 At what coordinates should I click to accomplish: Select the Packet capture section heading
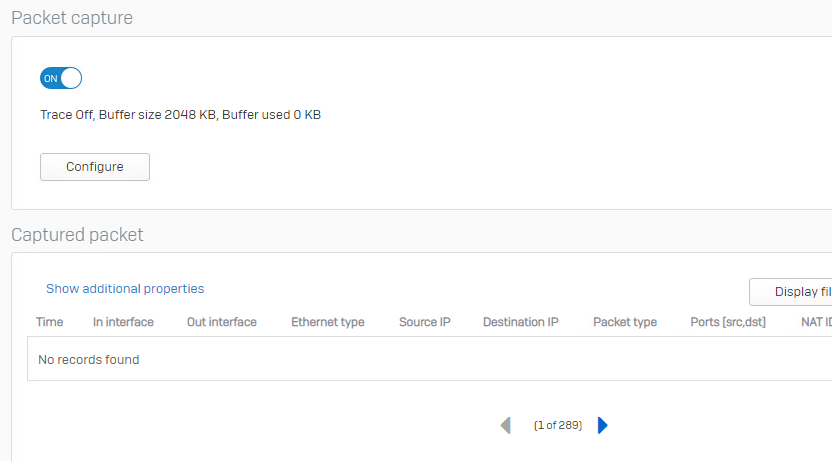pos(72,18)
